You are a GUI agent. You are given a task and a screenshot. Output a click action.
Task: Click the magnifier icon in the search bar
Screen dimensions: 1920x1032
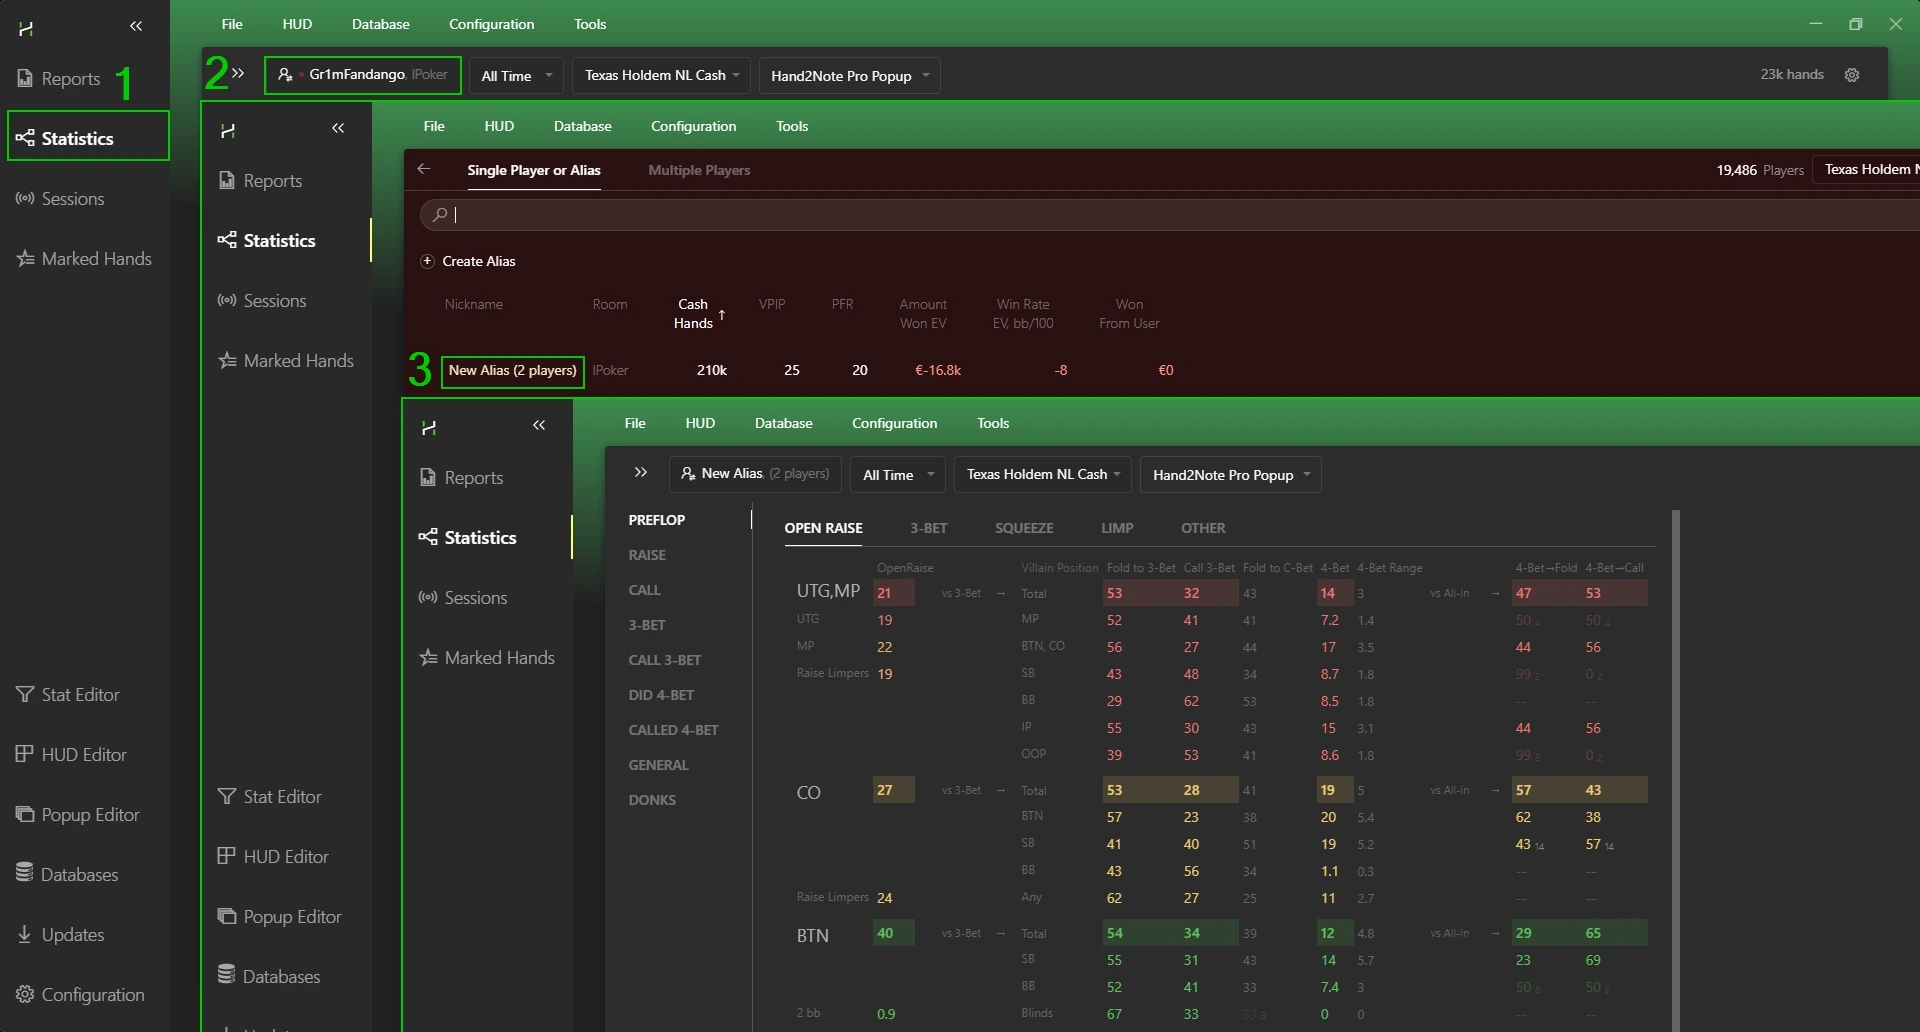439,214
